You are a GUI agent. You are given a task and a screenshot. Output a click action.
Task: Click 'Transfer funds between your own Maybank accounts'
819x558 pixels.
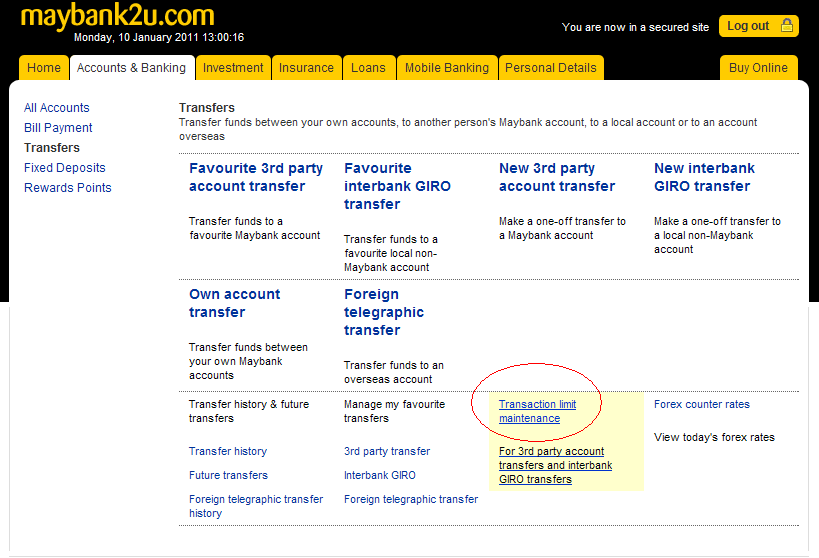click(248, 361)
